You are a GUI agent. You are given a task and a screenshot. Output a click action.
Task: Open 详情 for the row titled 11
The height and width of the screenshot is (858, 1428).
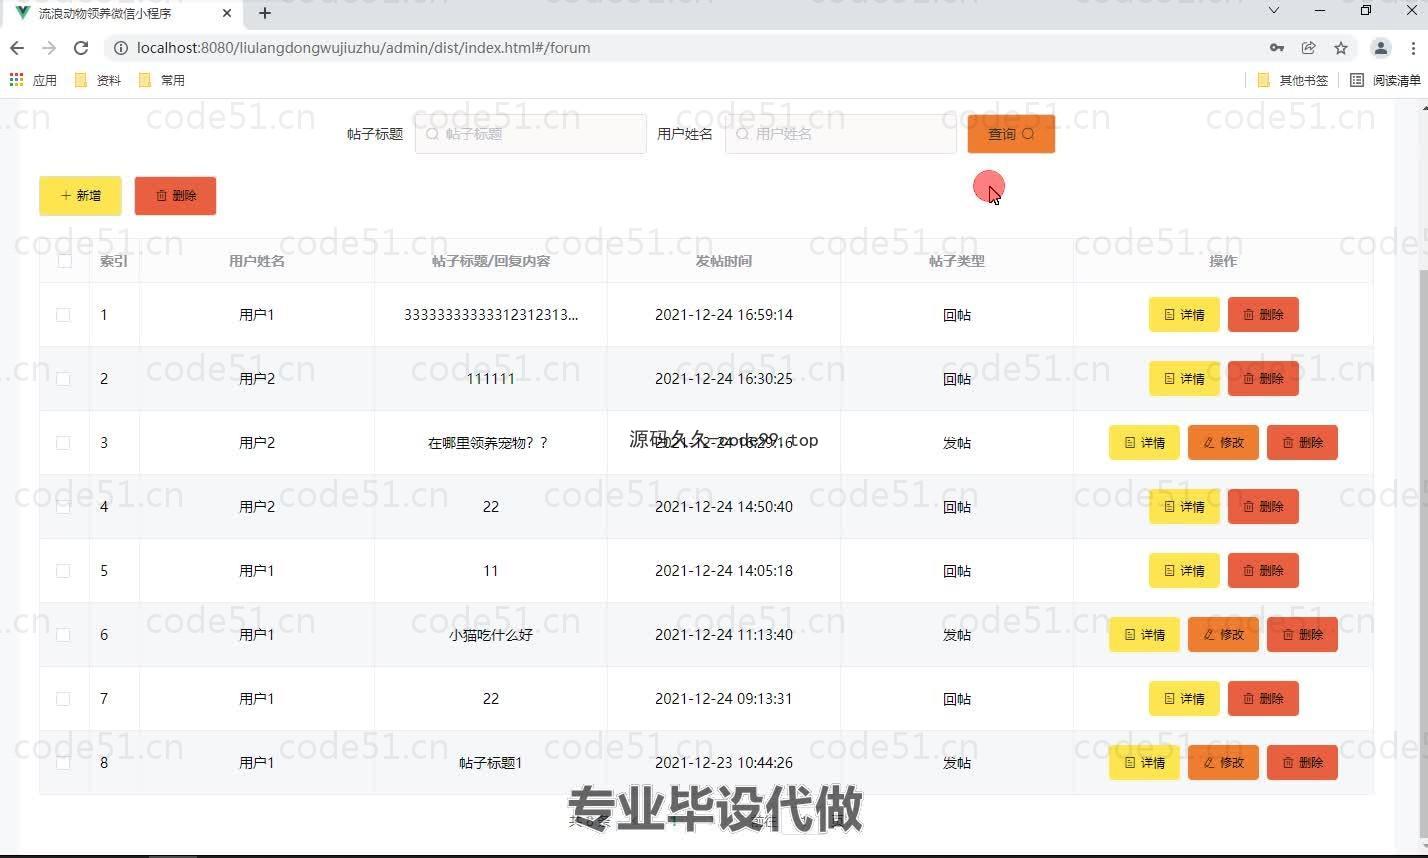(x=1184, y=571)
